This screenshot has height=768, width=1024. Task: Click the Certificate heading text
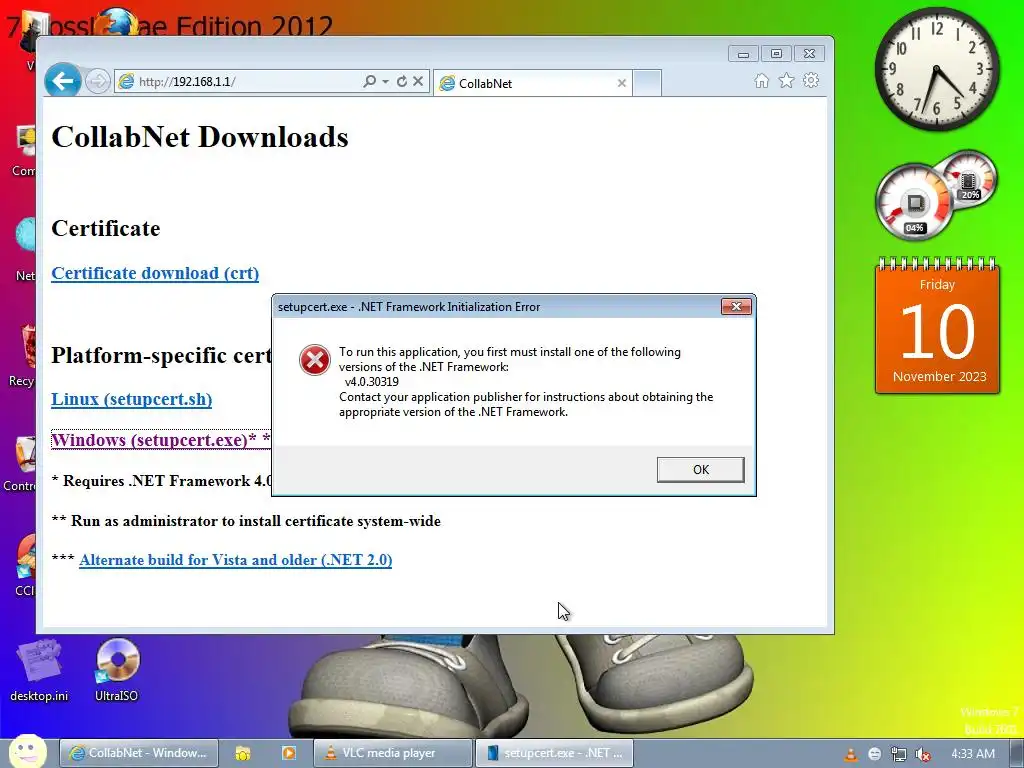[106, 228]
